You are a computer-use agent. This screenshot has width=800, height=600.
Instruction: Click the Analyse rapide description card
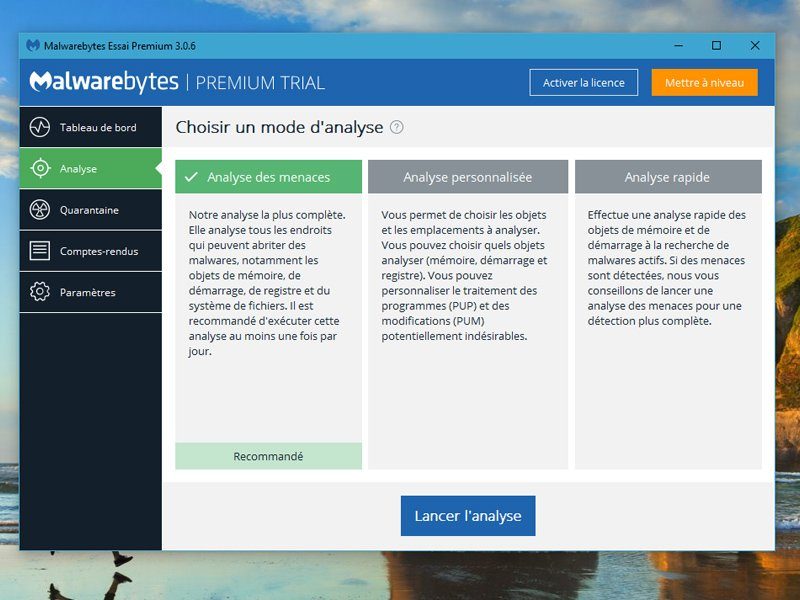pos(668,331)
